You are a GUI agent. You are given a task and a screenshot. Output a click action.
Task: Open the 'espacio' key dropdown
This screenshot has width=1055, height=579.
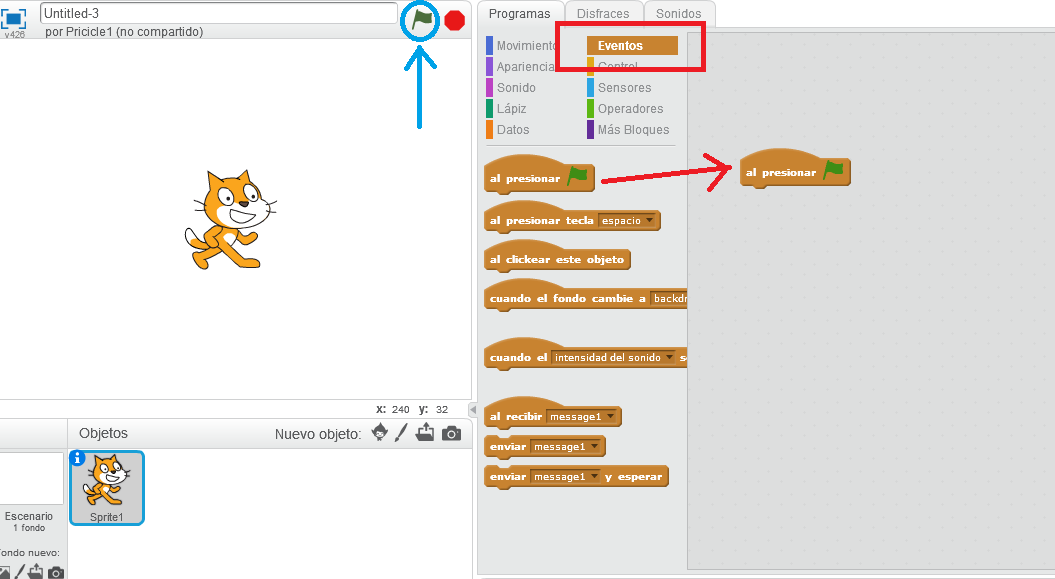627,221
